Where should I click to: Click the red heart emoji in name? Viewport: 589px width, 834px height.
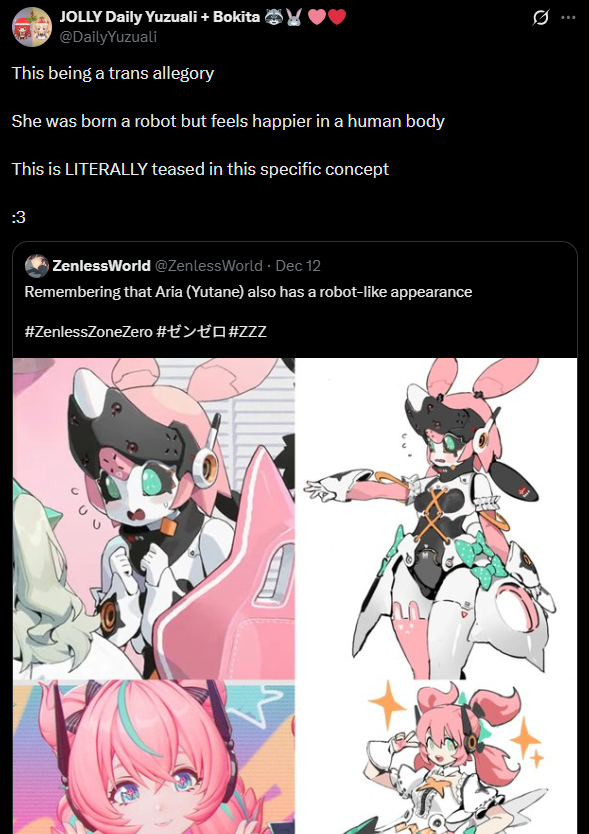(337, 17)
